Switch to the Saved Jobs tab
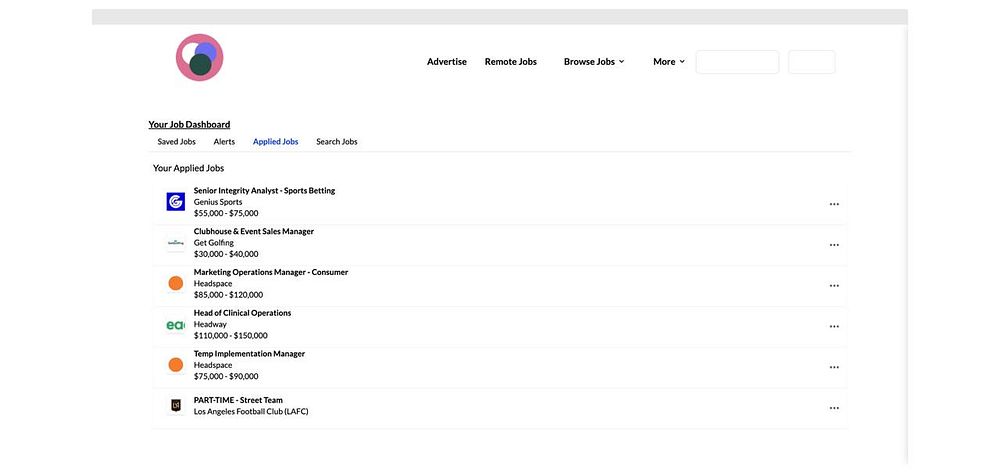The image size is (1000, 474). [x=177, y=142]
